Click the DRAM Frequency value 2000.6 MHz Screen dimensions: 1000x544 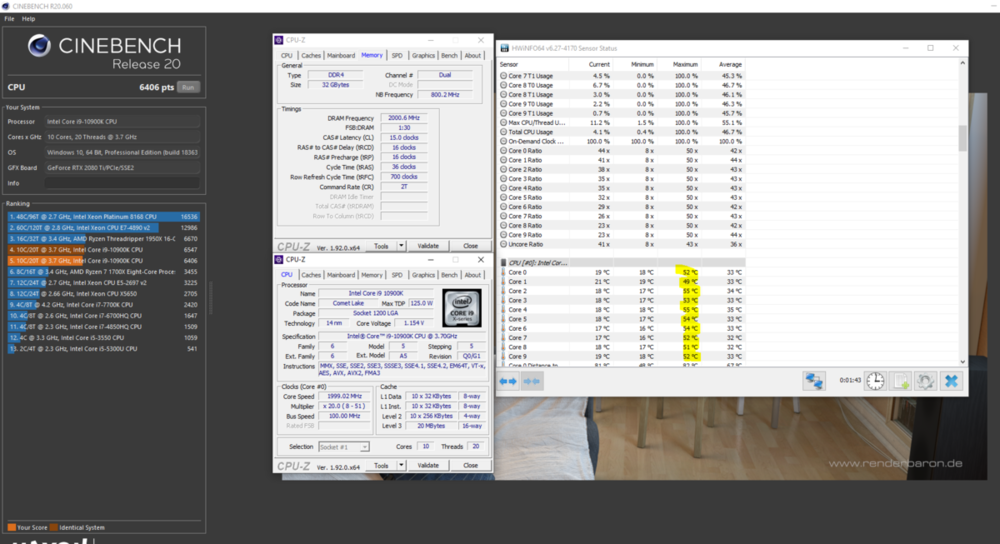404,118
